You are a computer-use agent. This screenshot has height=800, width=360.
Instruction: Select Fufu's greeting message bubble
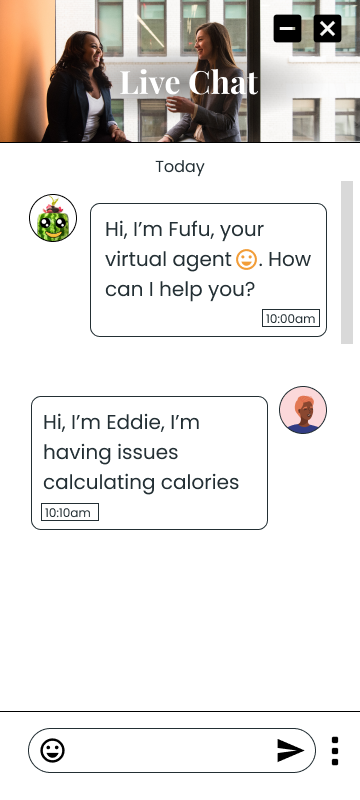coord(209,270)
